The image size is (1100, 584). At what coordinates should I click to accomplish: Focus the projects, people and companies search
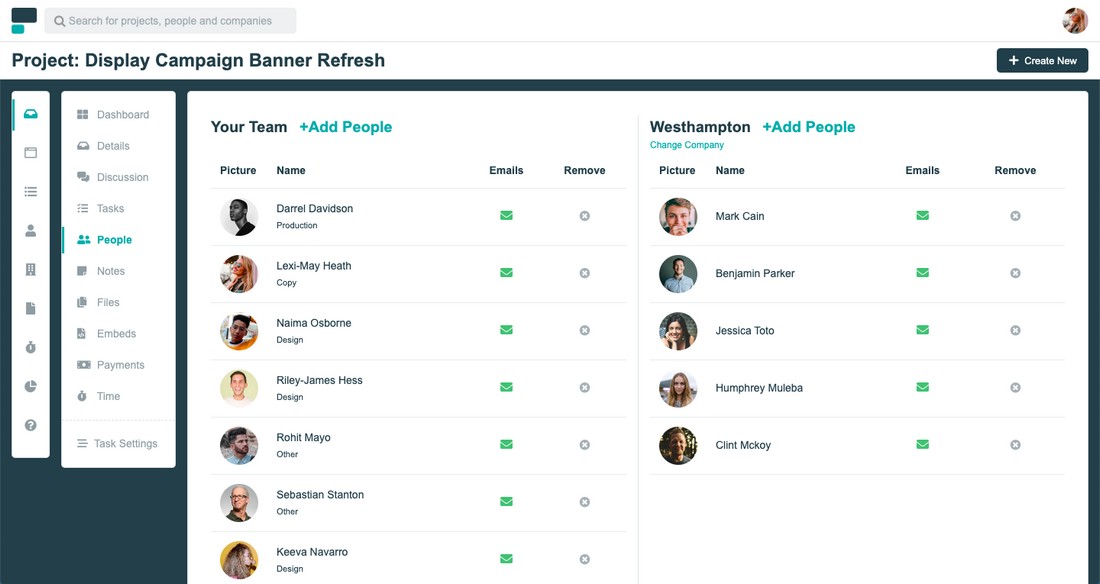click(170, 21)
